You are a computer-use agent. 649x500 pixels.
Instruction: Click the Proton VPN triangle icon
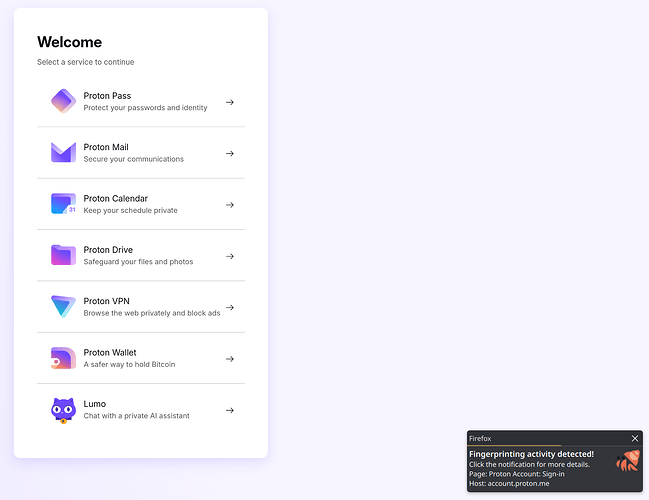pyautogui.click(x=63, y=307)
